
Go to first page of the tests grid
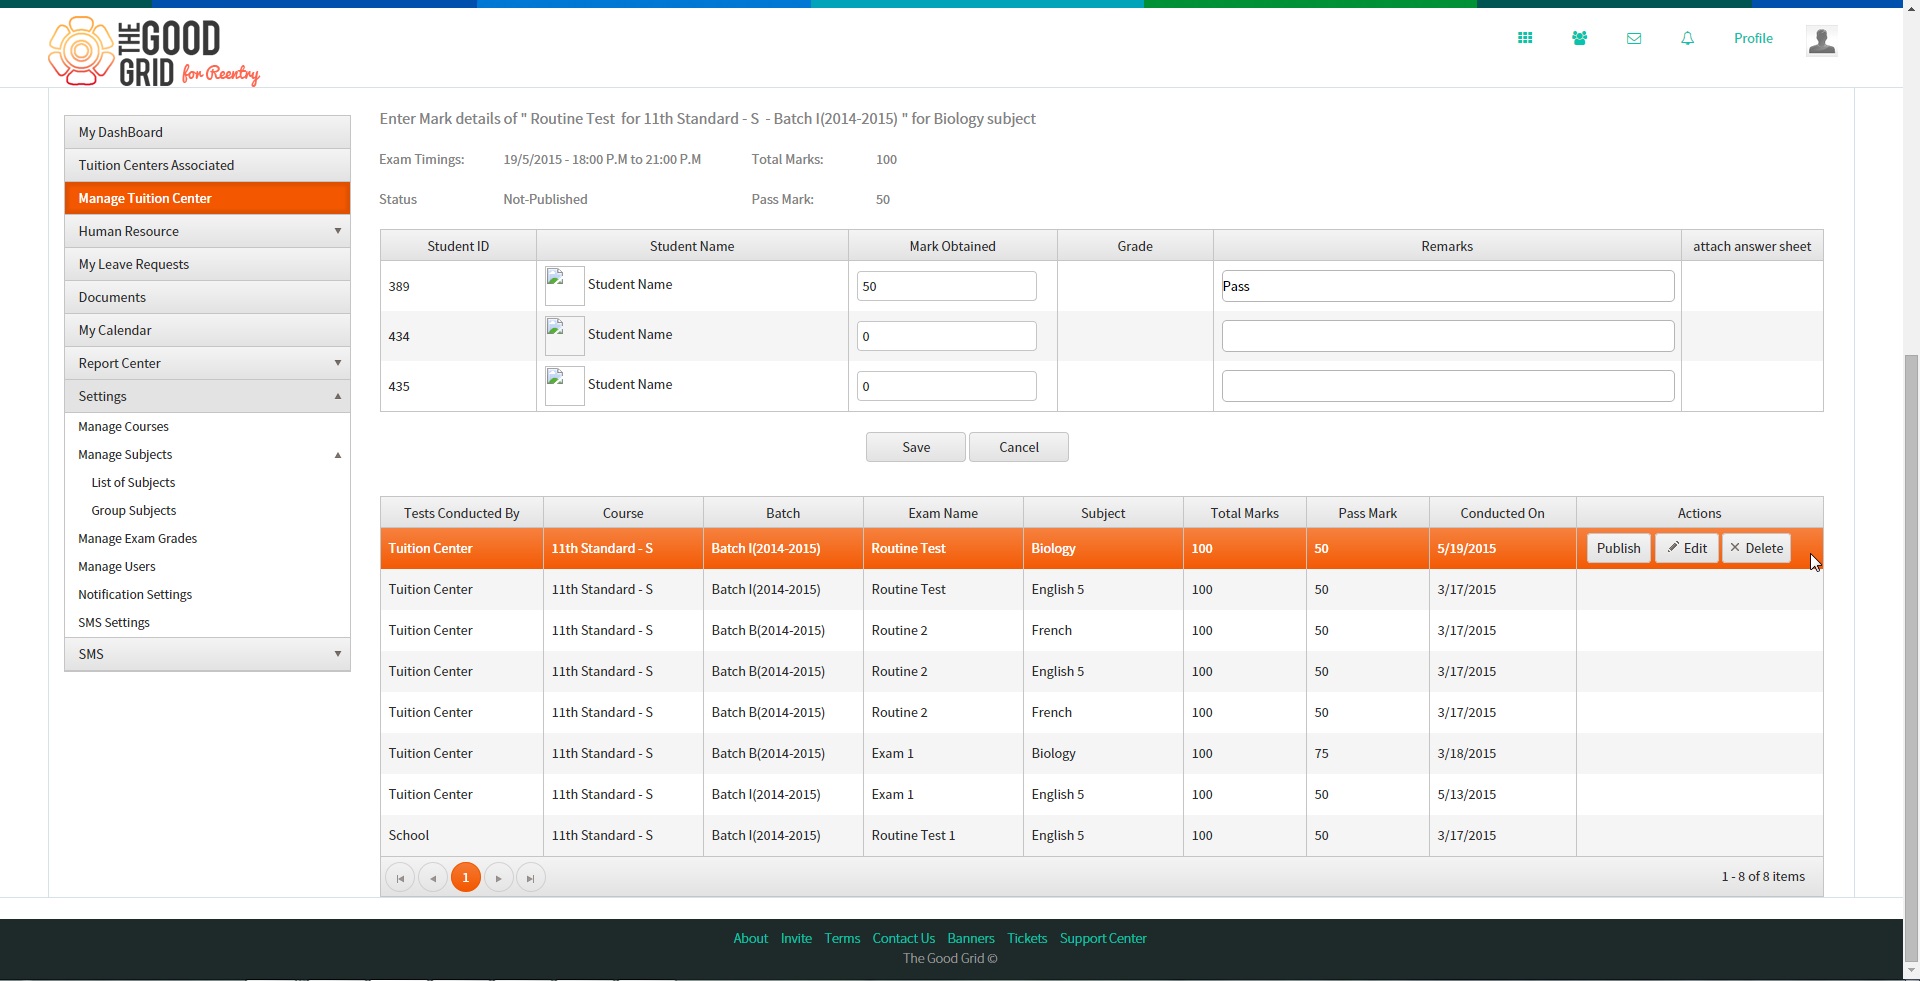[x=400, y=878]
